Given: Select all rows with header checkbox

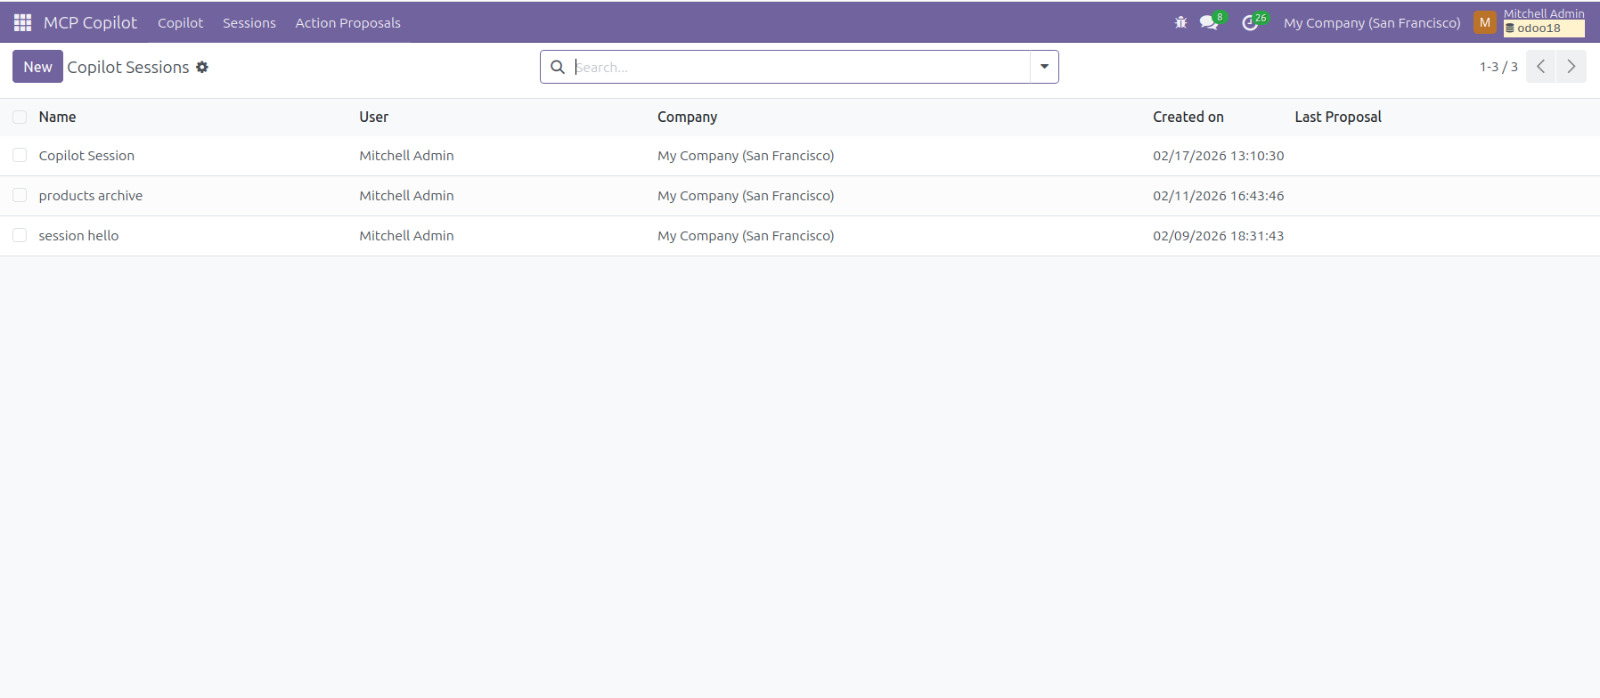Looking at the screenshot, I should pyautogui.click(x=20, y=117).
